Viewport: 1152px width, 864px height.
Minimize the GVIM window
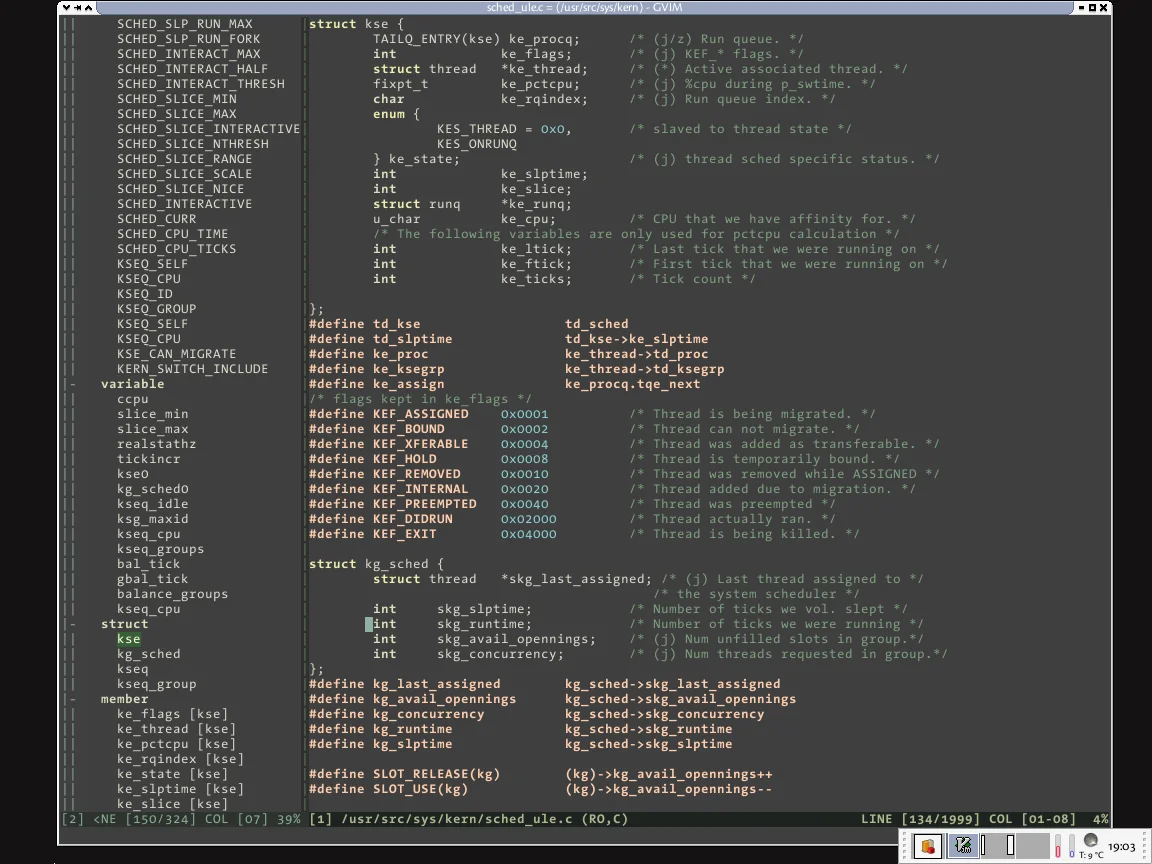pyautogui.click(x=1081, y=7)
